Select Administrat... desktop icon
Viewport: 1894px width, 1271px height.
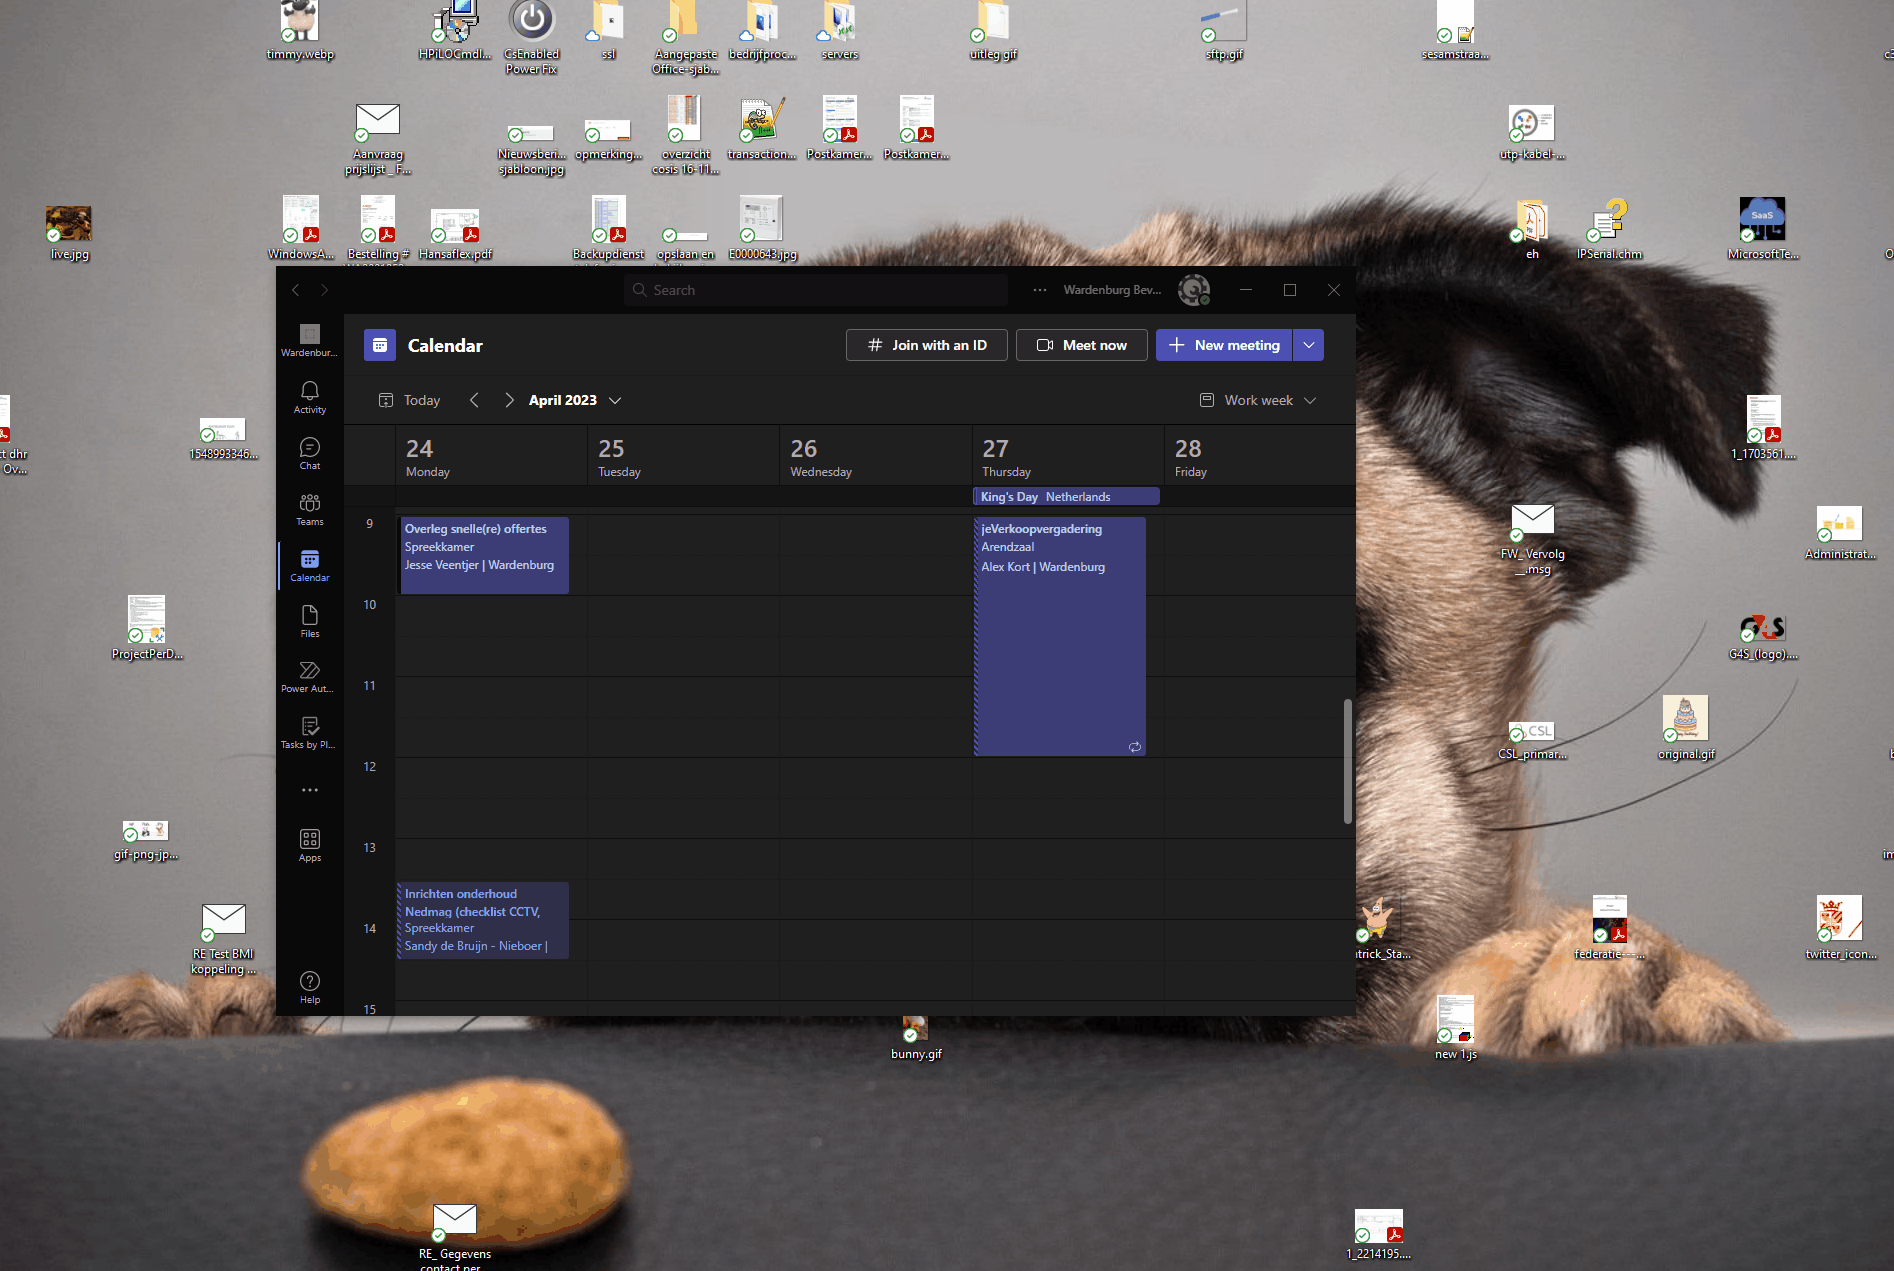pos(1840,533)
